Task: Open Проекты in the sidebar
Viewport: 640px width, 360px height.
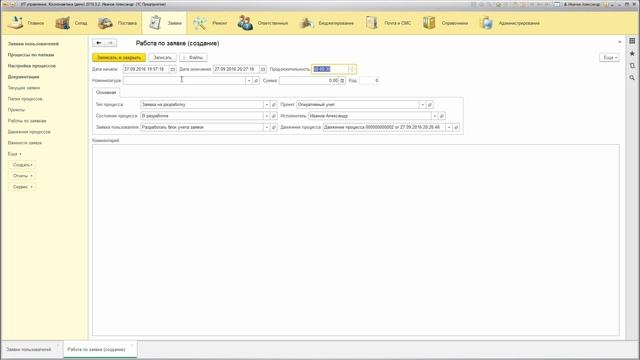Action: (x=16, y=110)
